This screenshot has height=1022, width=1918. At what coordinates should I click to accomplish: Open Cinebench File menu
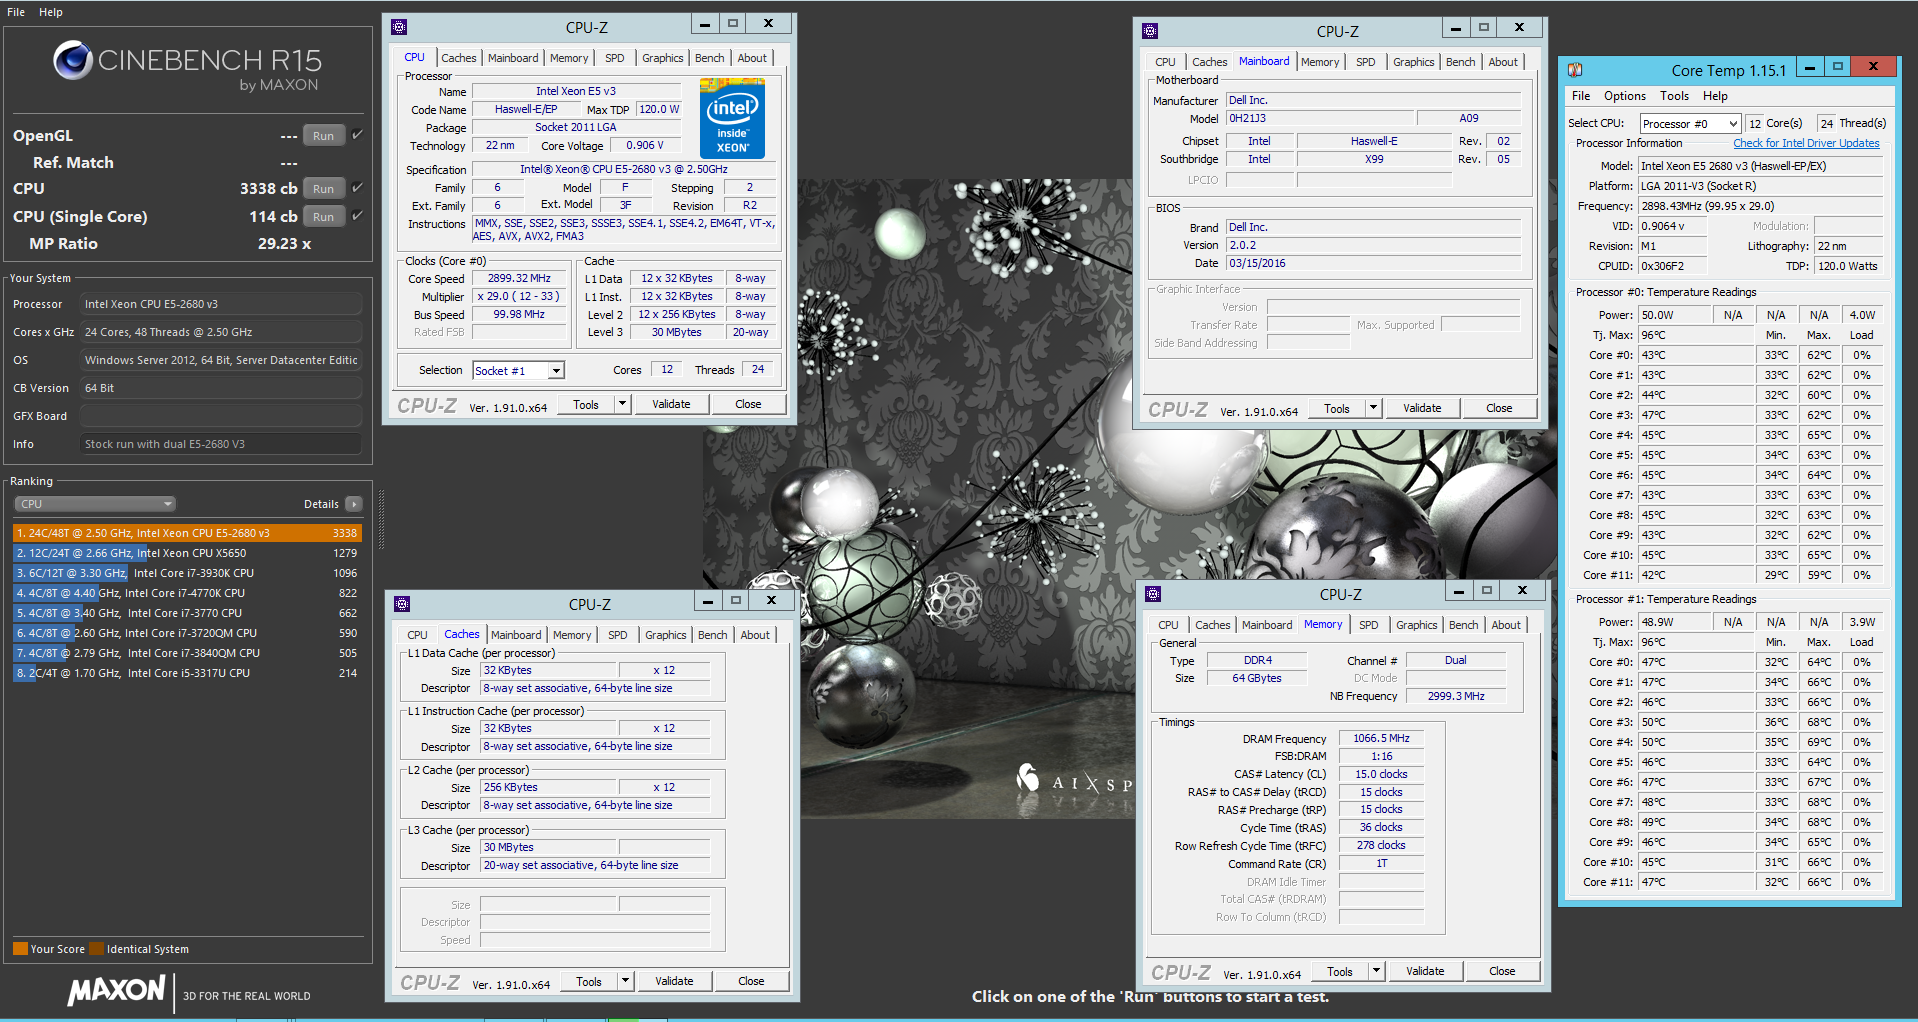(16, 12)
